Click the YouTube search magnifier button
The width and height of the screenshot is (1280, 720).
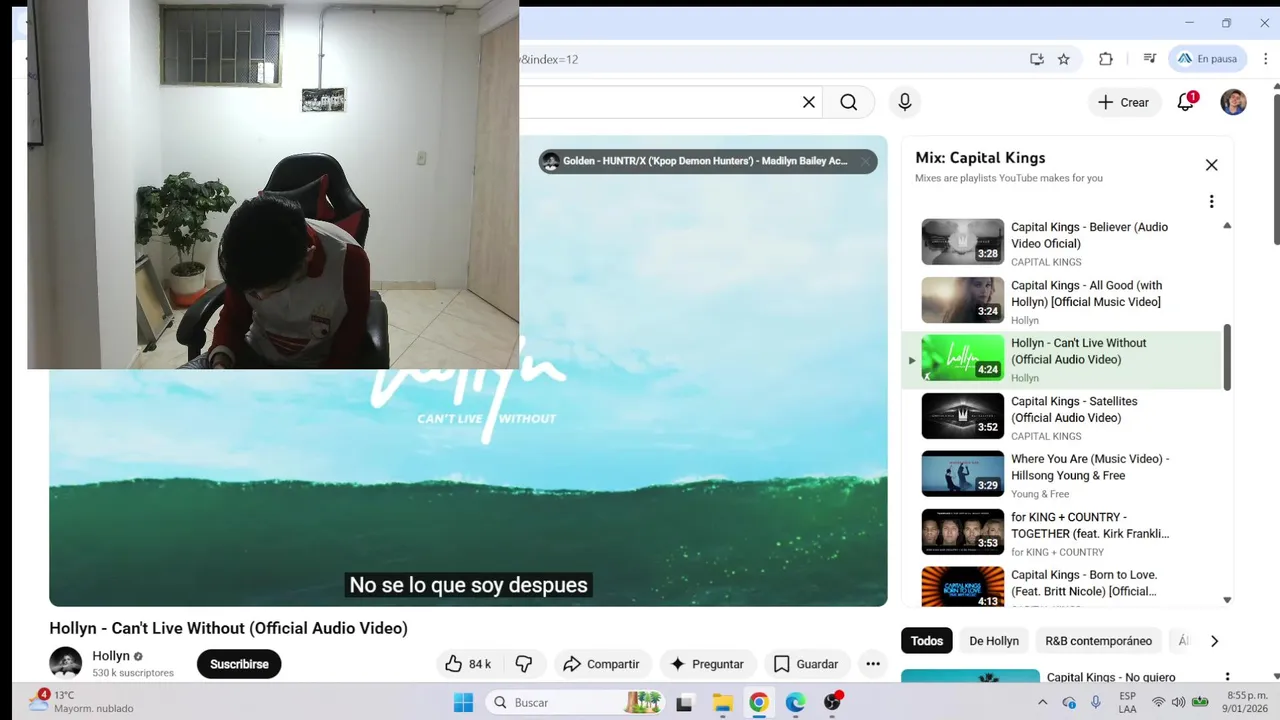(849, 102)
